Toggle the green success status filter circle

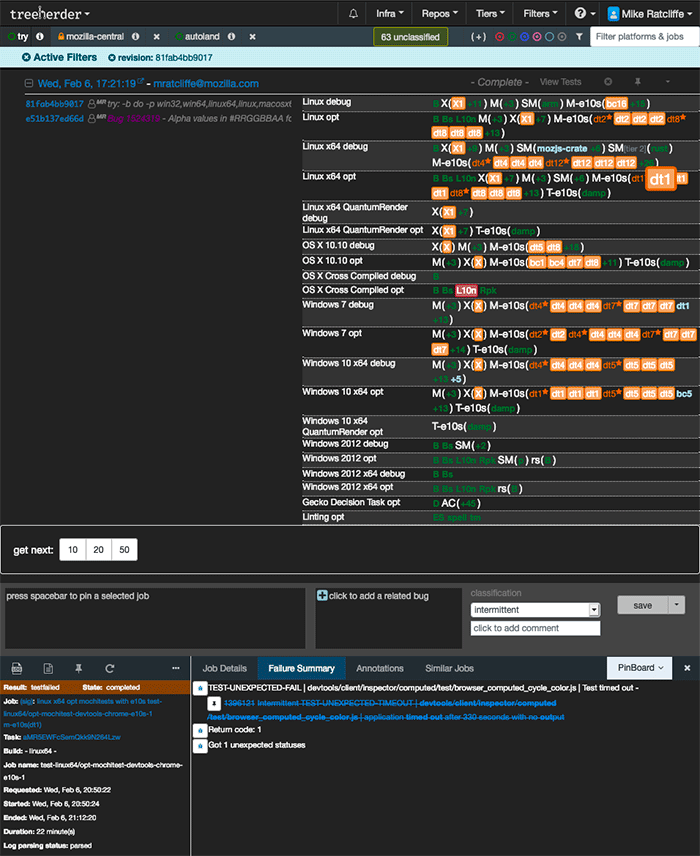pyautogui.click(x=512, y=37)
